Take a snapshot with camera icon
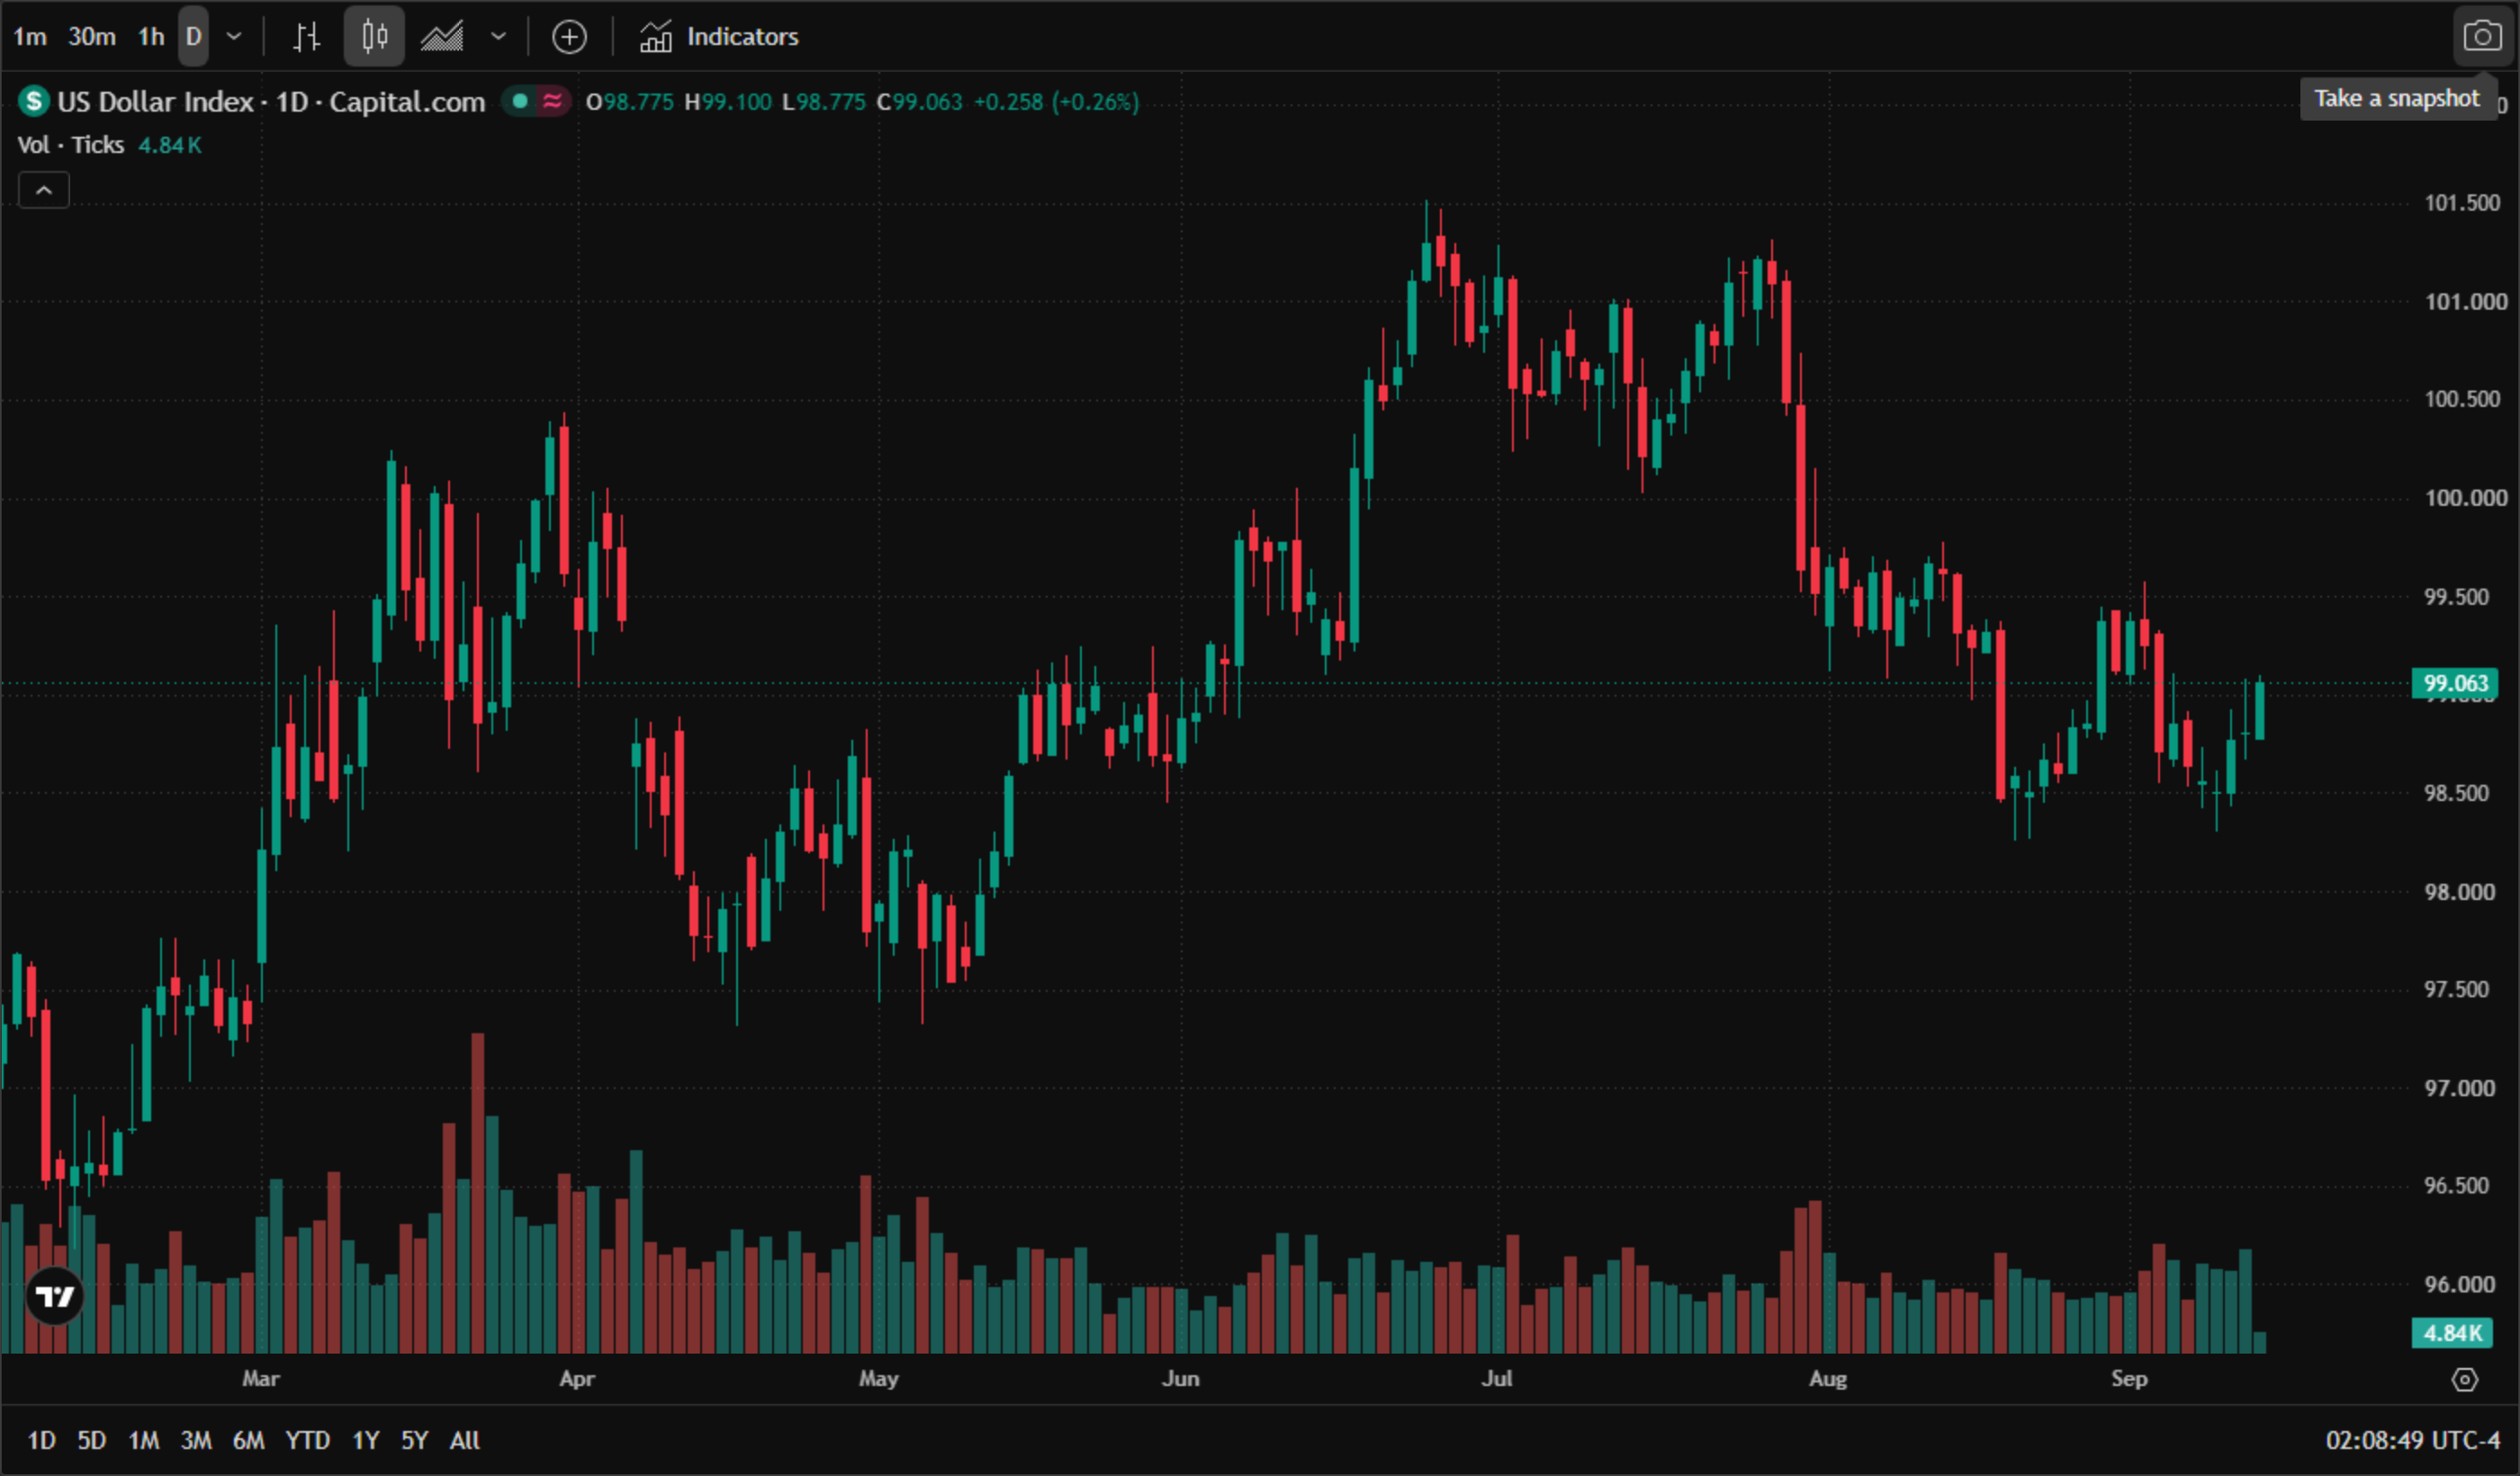The width and height of the screenshot is (2520, 1476). pyautogui.click(x=2482, y=37)
